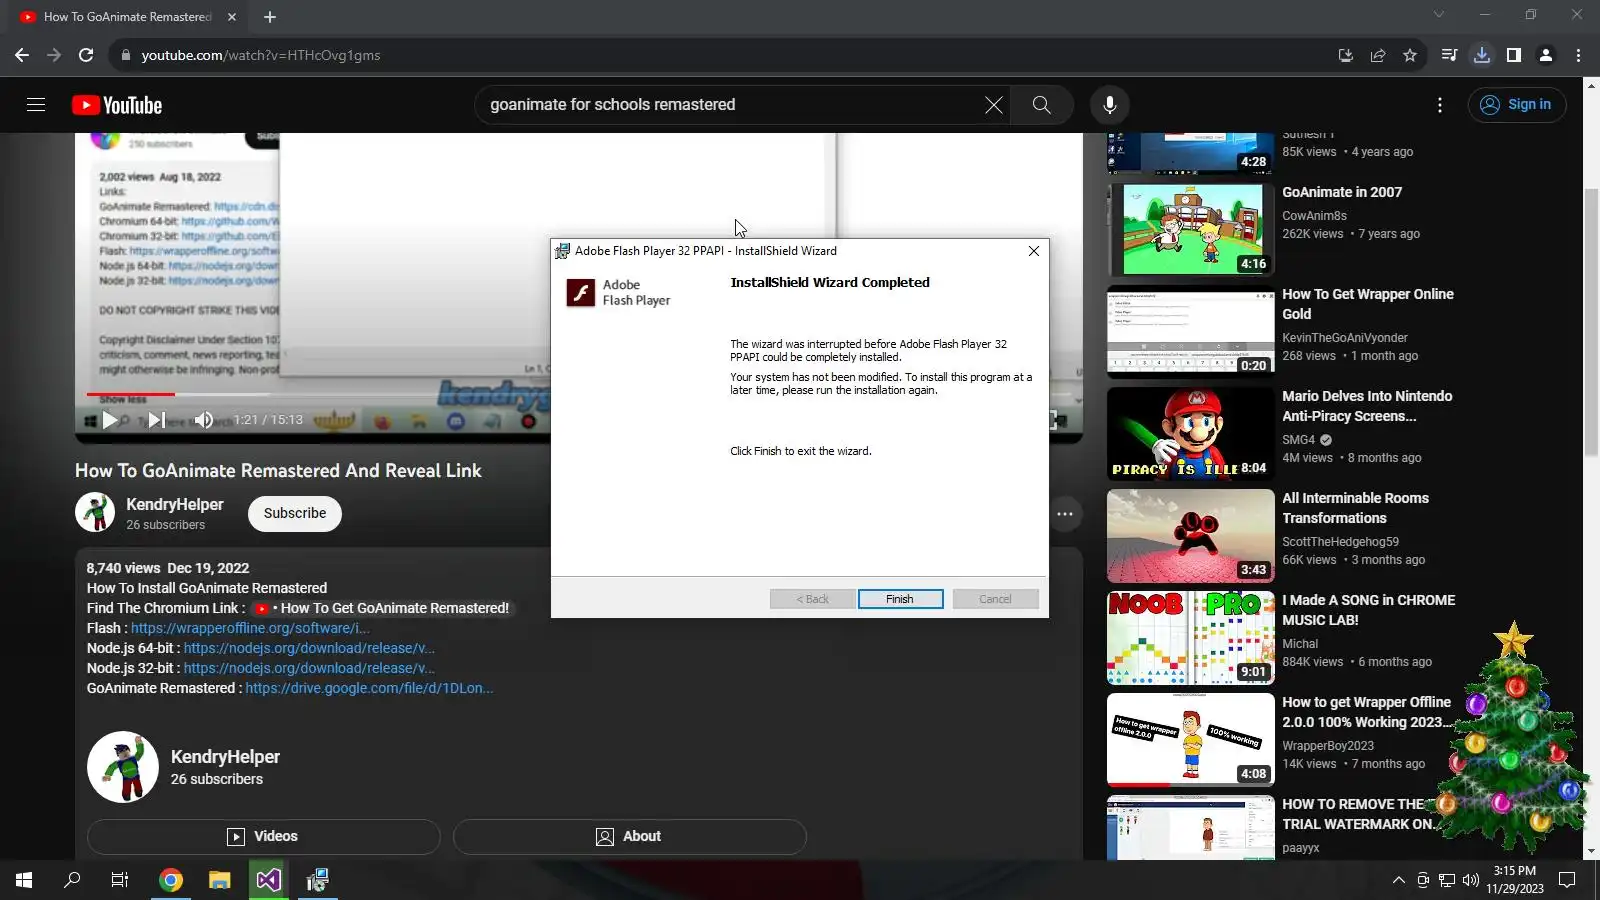The width and height of the screenshot is (1600, 900).
Task: Open Chrome media controls icon
Action: point(1449,55)
